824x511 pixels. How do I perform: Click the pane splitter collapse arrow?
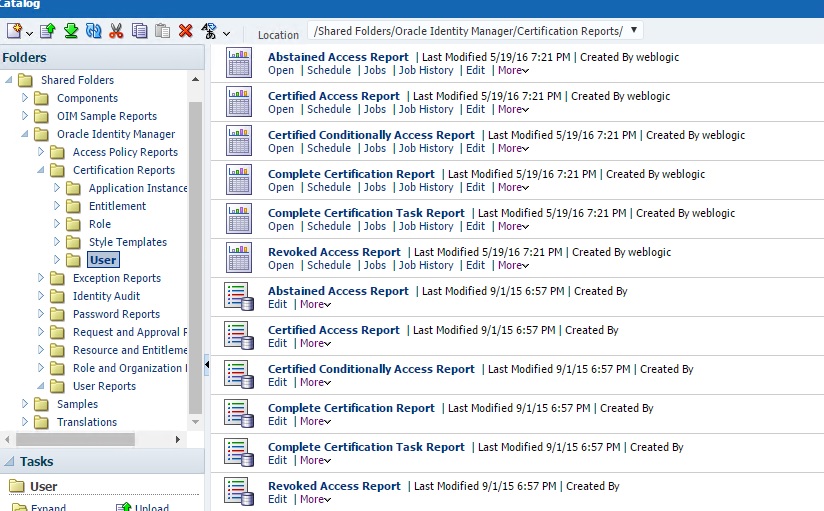[x=207, y=364]
